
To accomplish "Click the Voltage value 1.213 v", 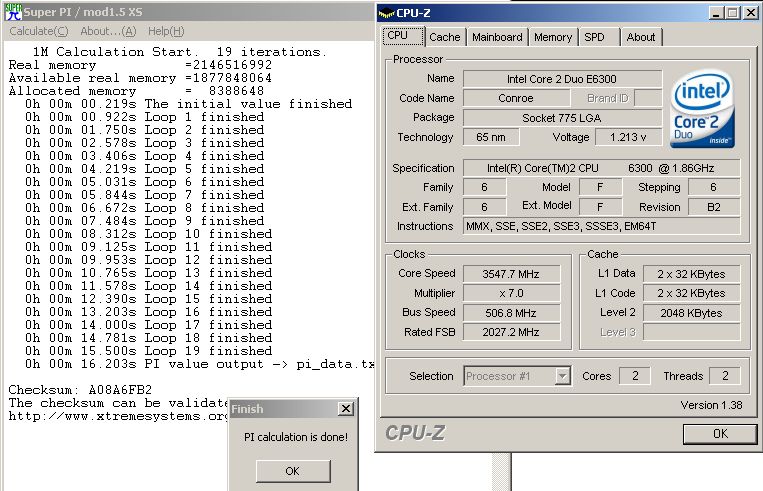I will [628, 137].
